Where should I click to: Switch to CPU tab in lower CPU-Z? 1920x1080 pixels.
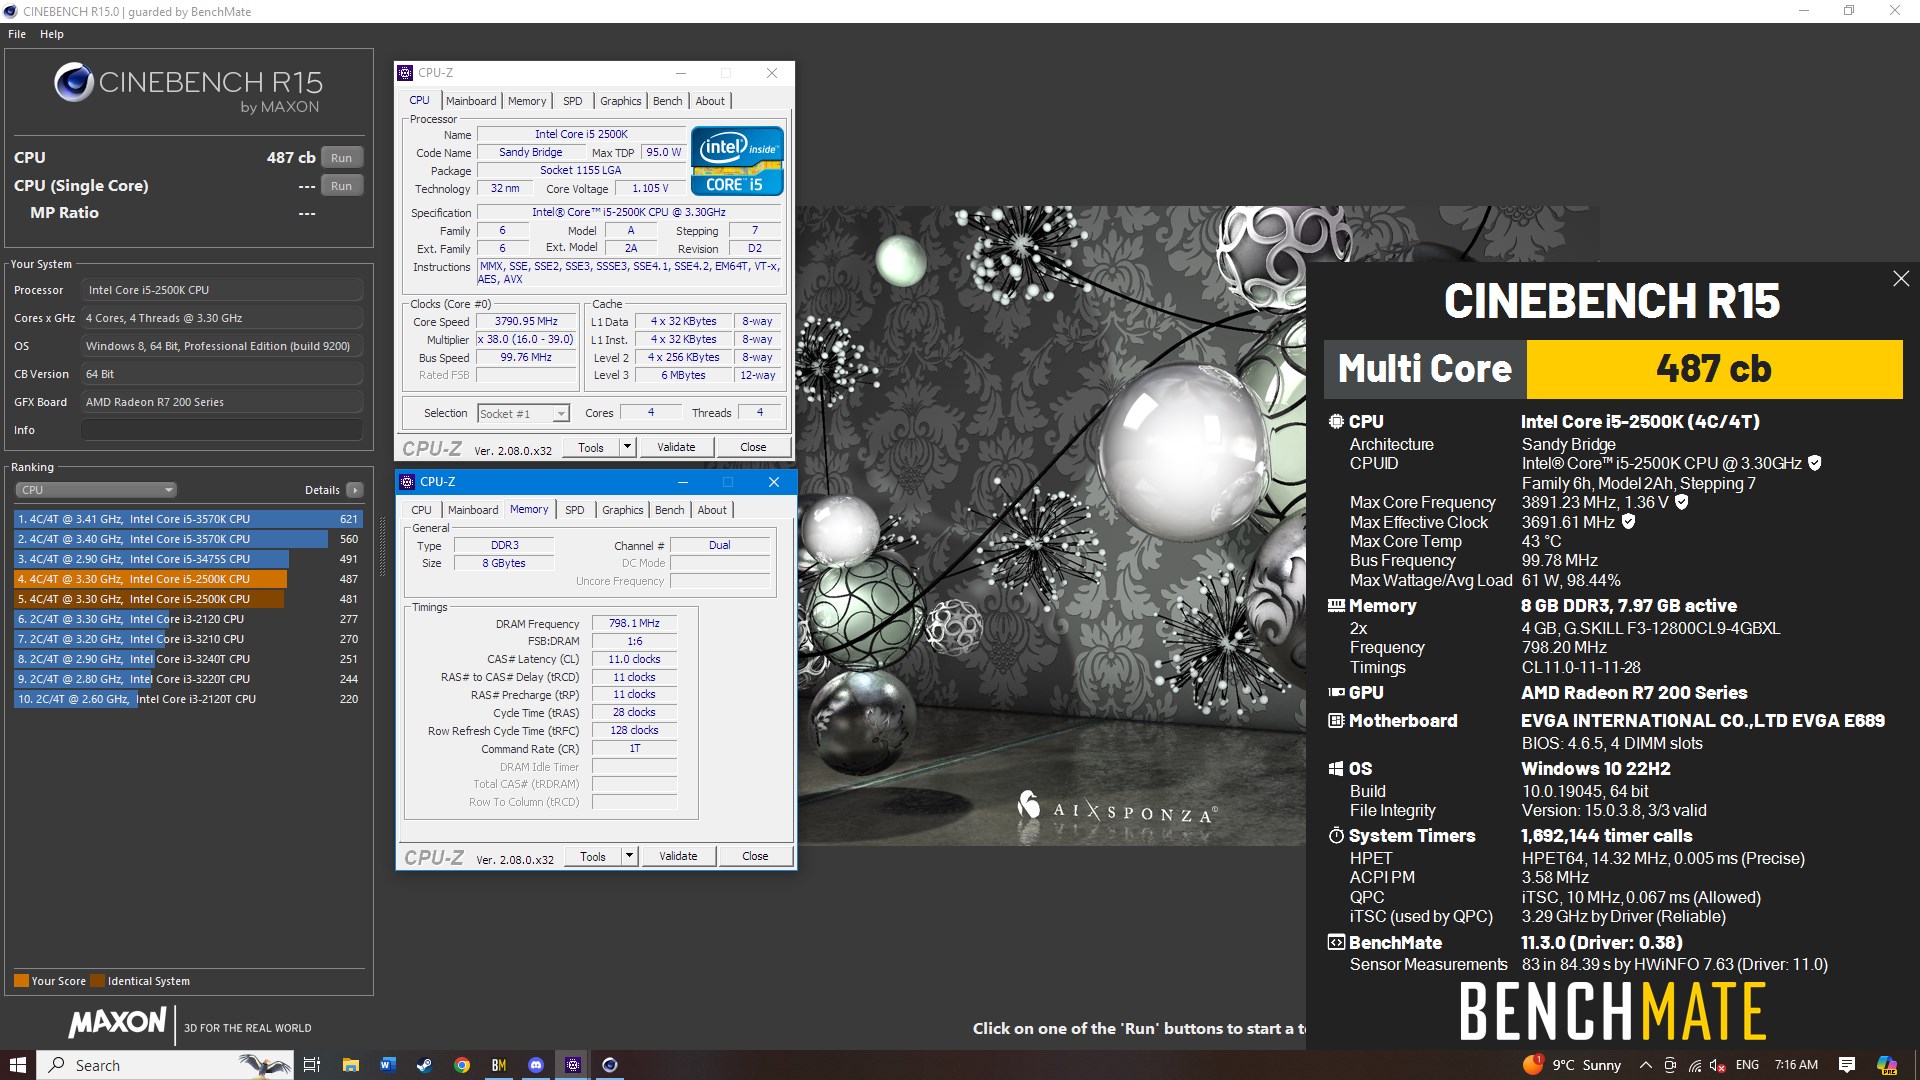422,510
